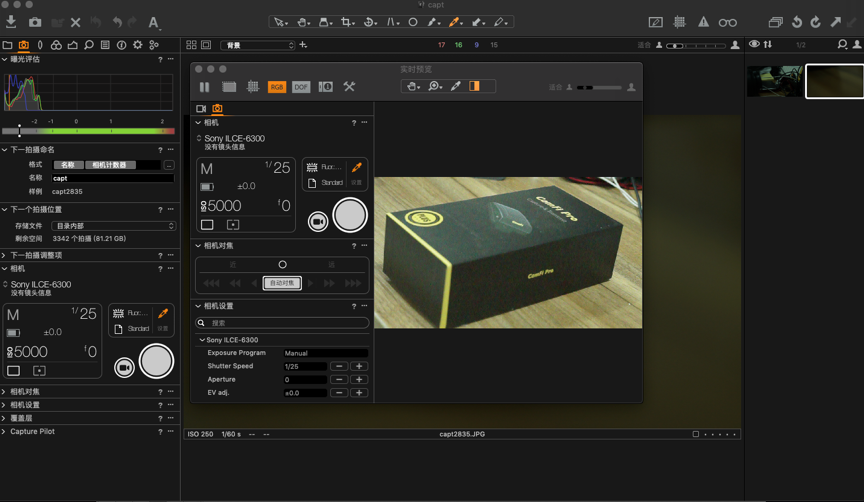Click the far-right triple arrow focus step
Viewport: 864px width, 502px height.
(353, 283)
